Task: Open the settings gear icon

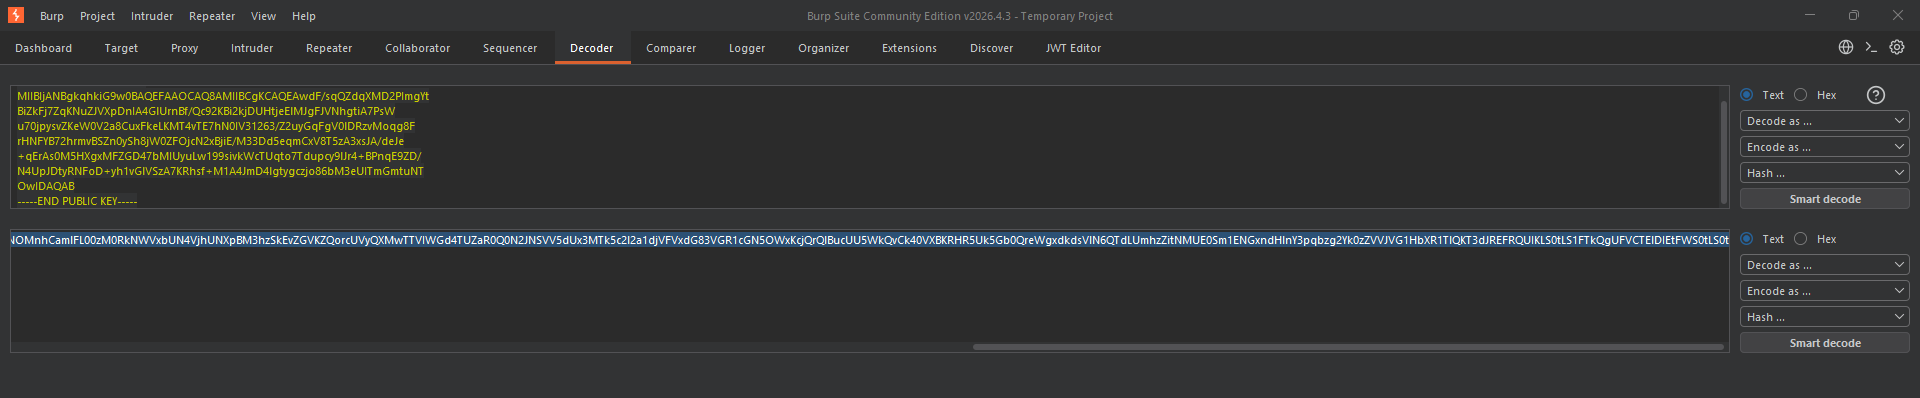Action: (x=1897, y=47)
